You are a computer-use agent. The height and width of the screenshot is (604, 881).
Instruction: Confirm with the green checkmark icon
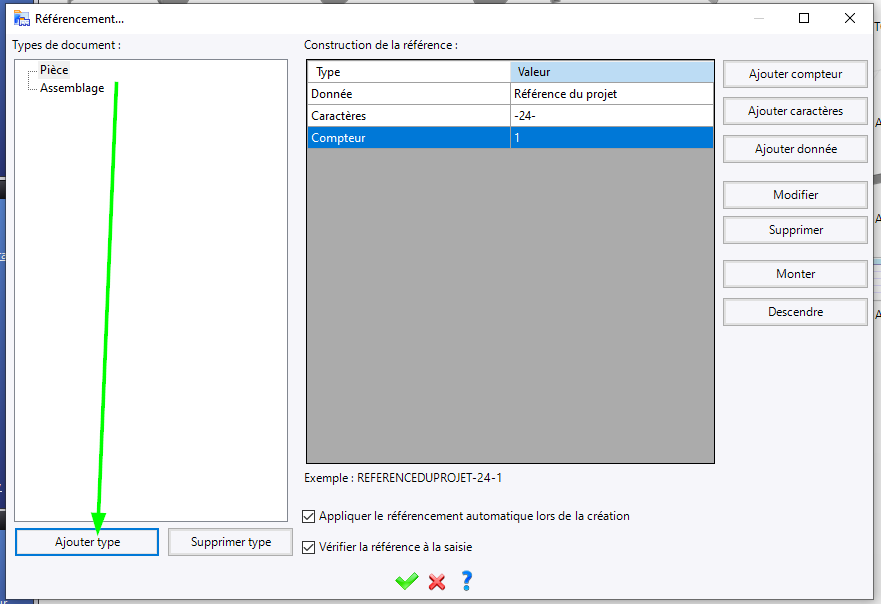point(406,581)
